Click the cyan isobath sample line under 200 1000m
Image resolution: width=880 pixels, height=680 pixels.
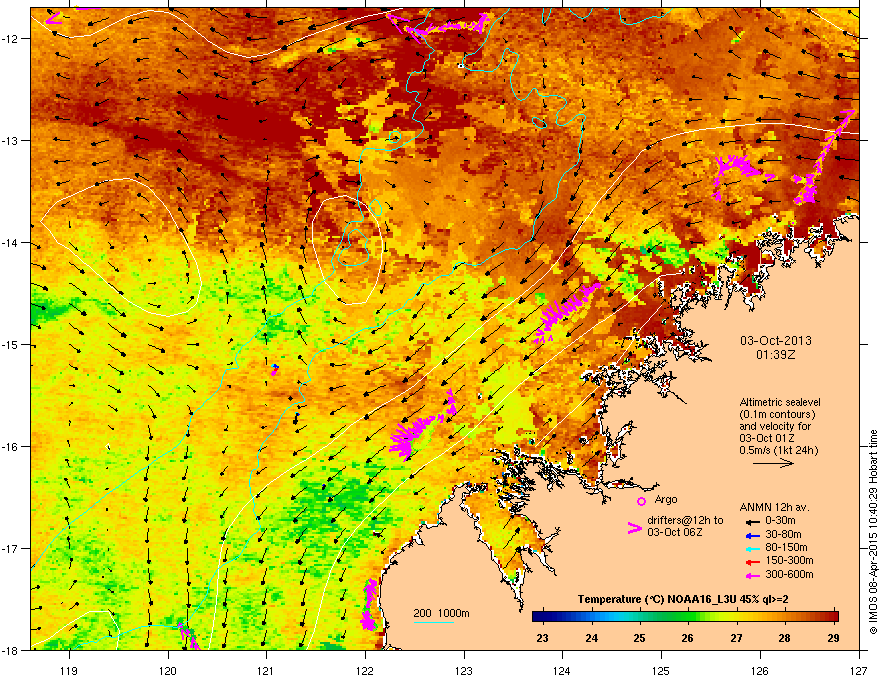(x=434, y=623)
